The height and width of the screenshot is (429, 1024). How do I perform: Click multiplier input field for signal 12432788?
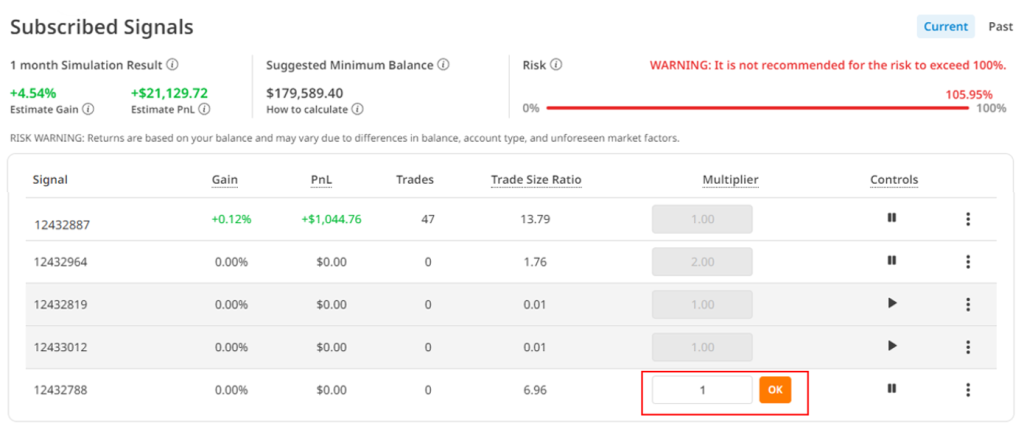point(702,390)
